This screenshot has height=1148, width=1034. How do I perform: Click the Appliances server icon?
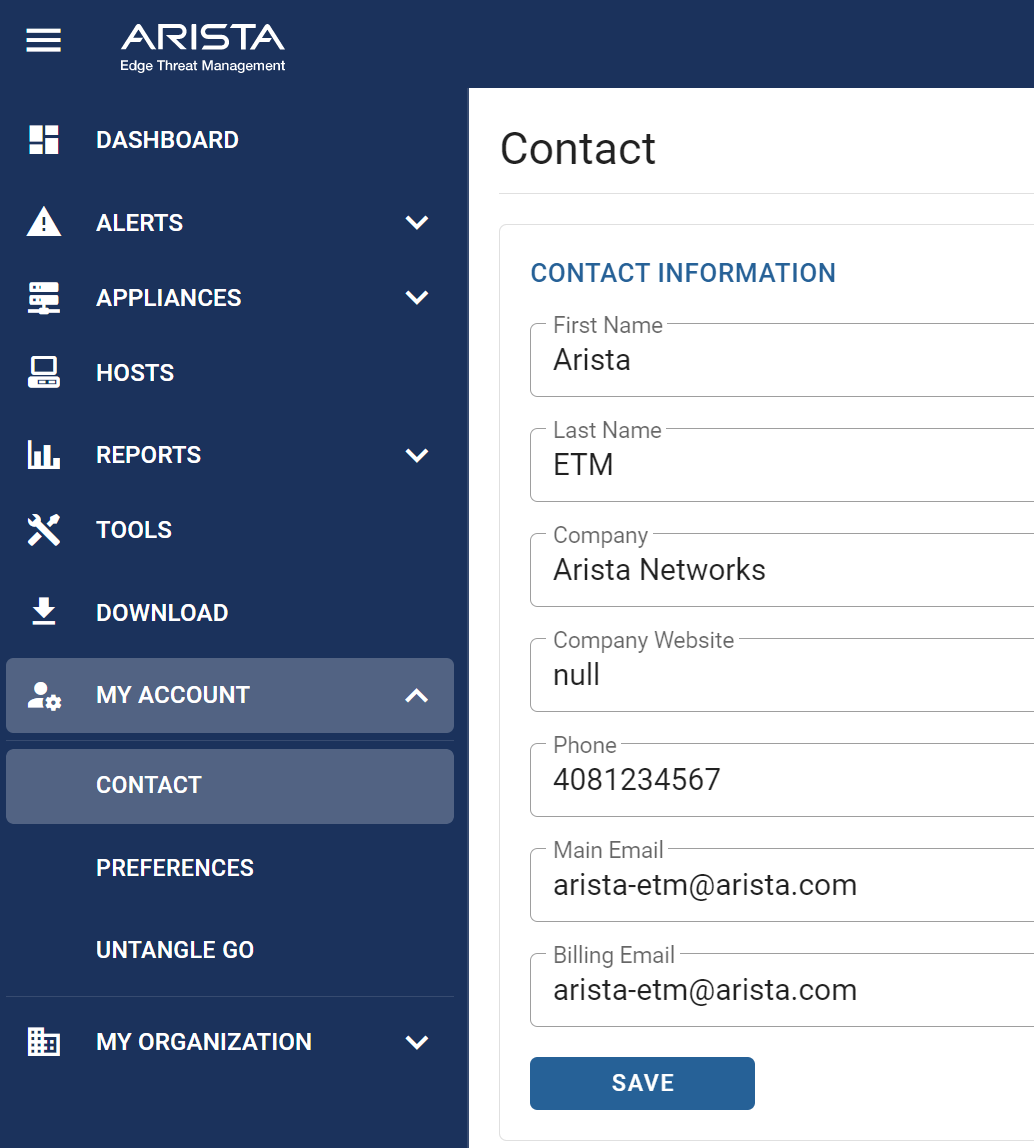tap(44, 298)
